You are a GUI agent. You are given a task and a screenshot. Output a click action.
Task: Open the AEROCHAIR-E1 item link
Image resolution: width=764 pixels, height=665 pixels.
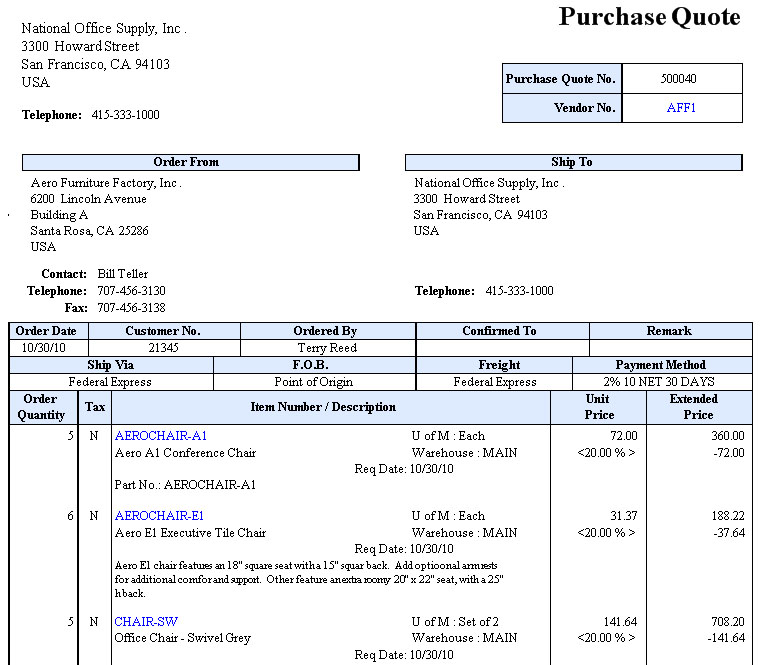click(x=160, y=516)
